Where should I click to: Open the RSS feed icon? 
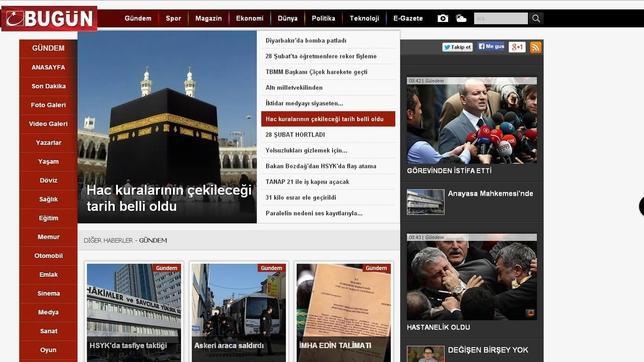[x=536, y=47]
